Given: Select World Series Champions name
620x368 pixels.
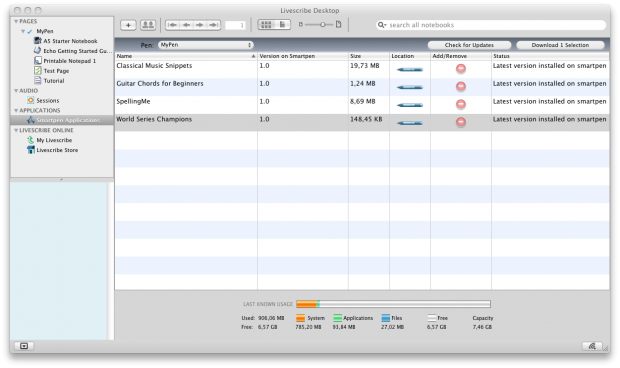Looking at the screenshot, I should pyautogui.click(x=154, y=119).
